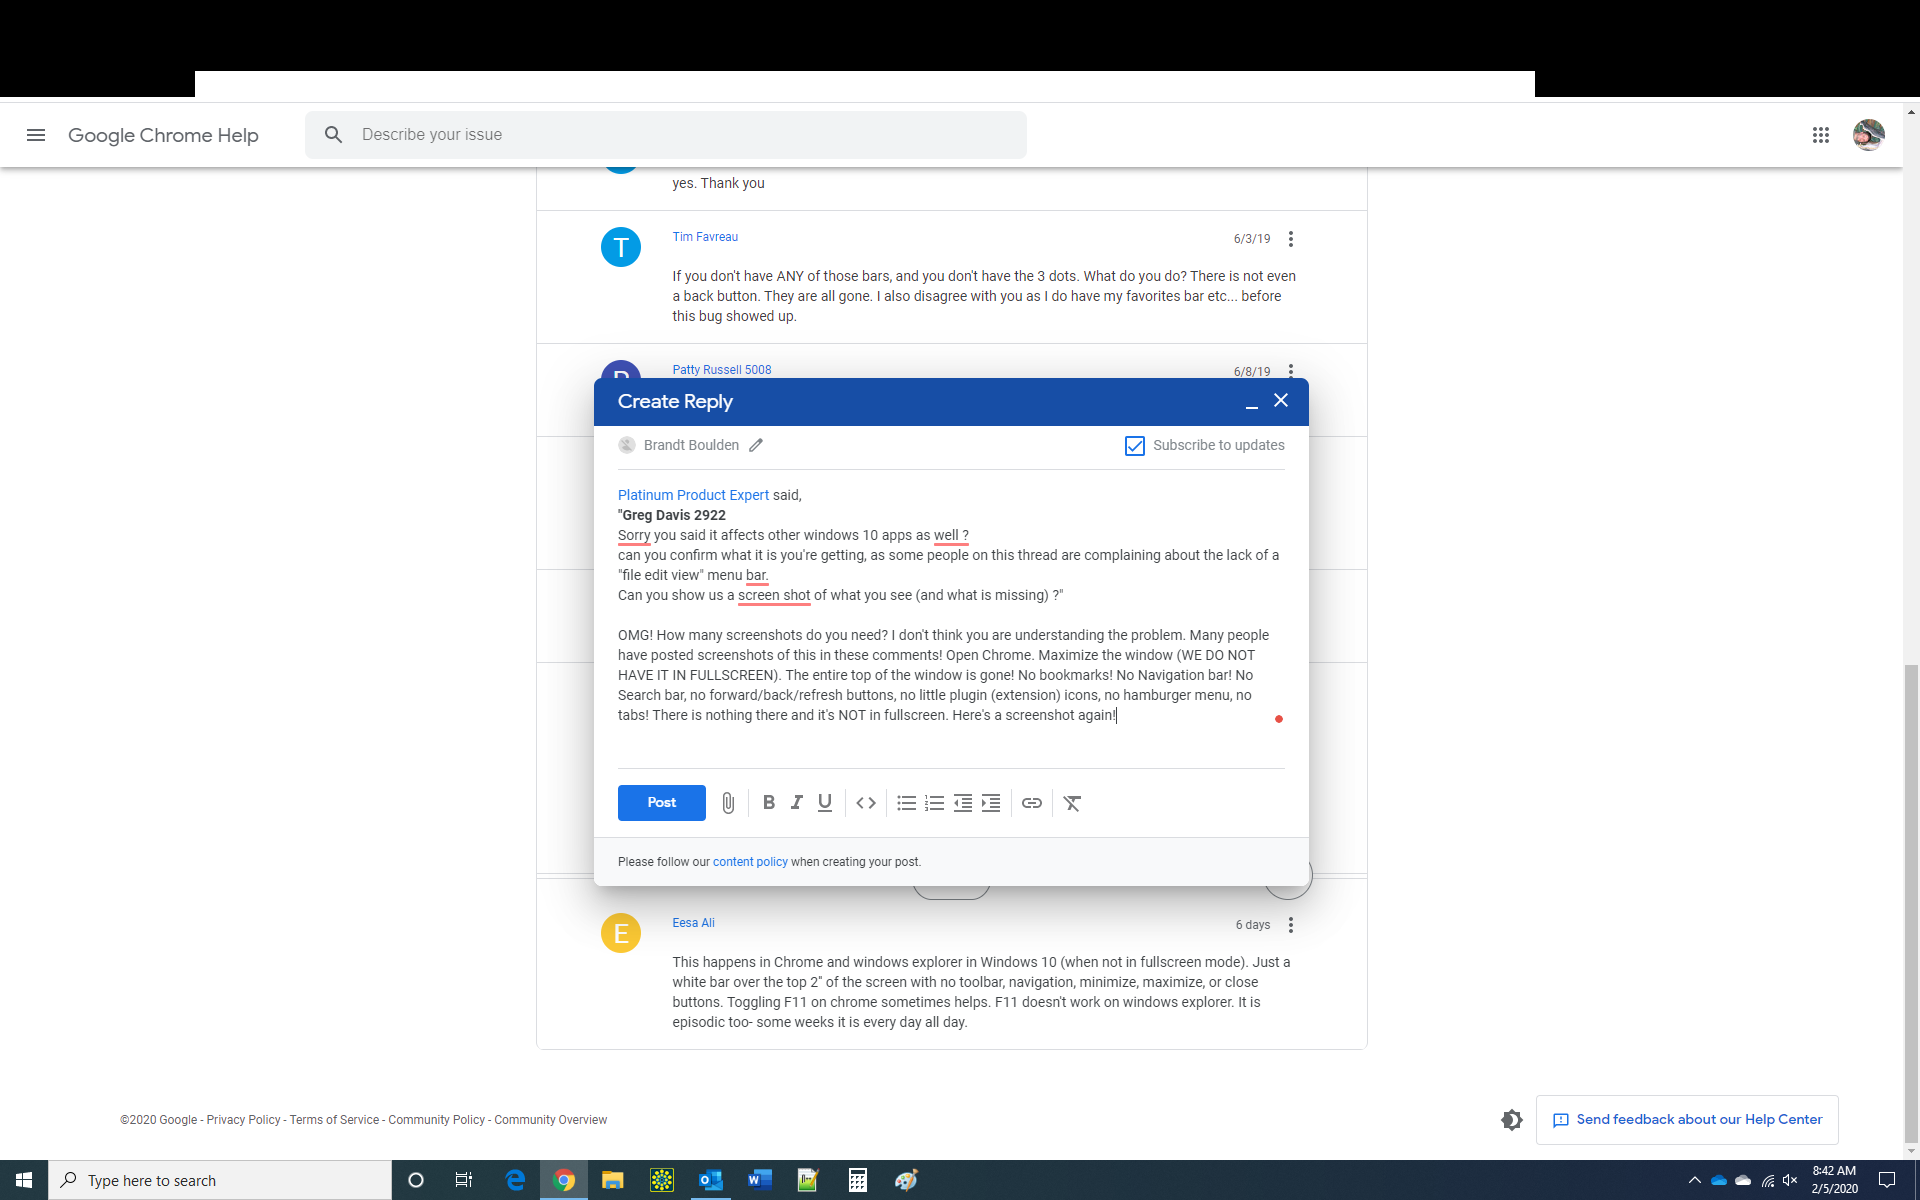
Task: Open the Google apps grid menu
Action: pyautogui.click(x=1820, y=135)
